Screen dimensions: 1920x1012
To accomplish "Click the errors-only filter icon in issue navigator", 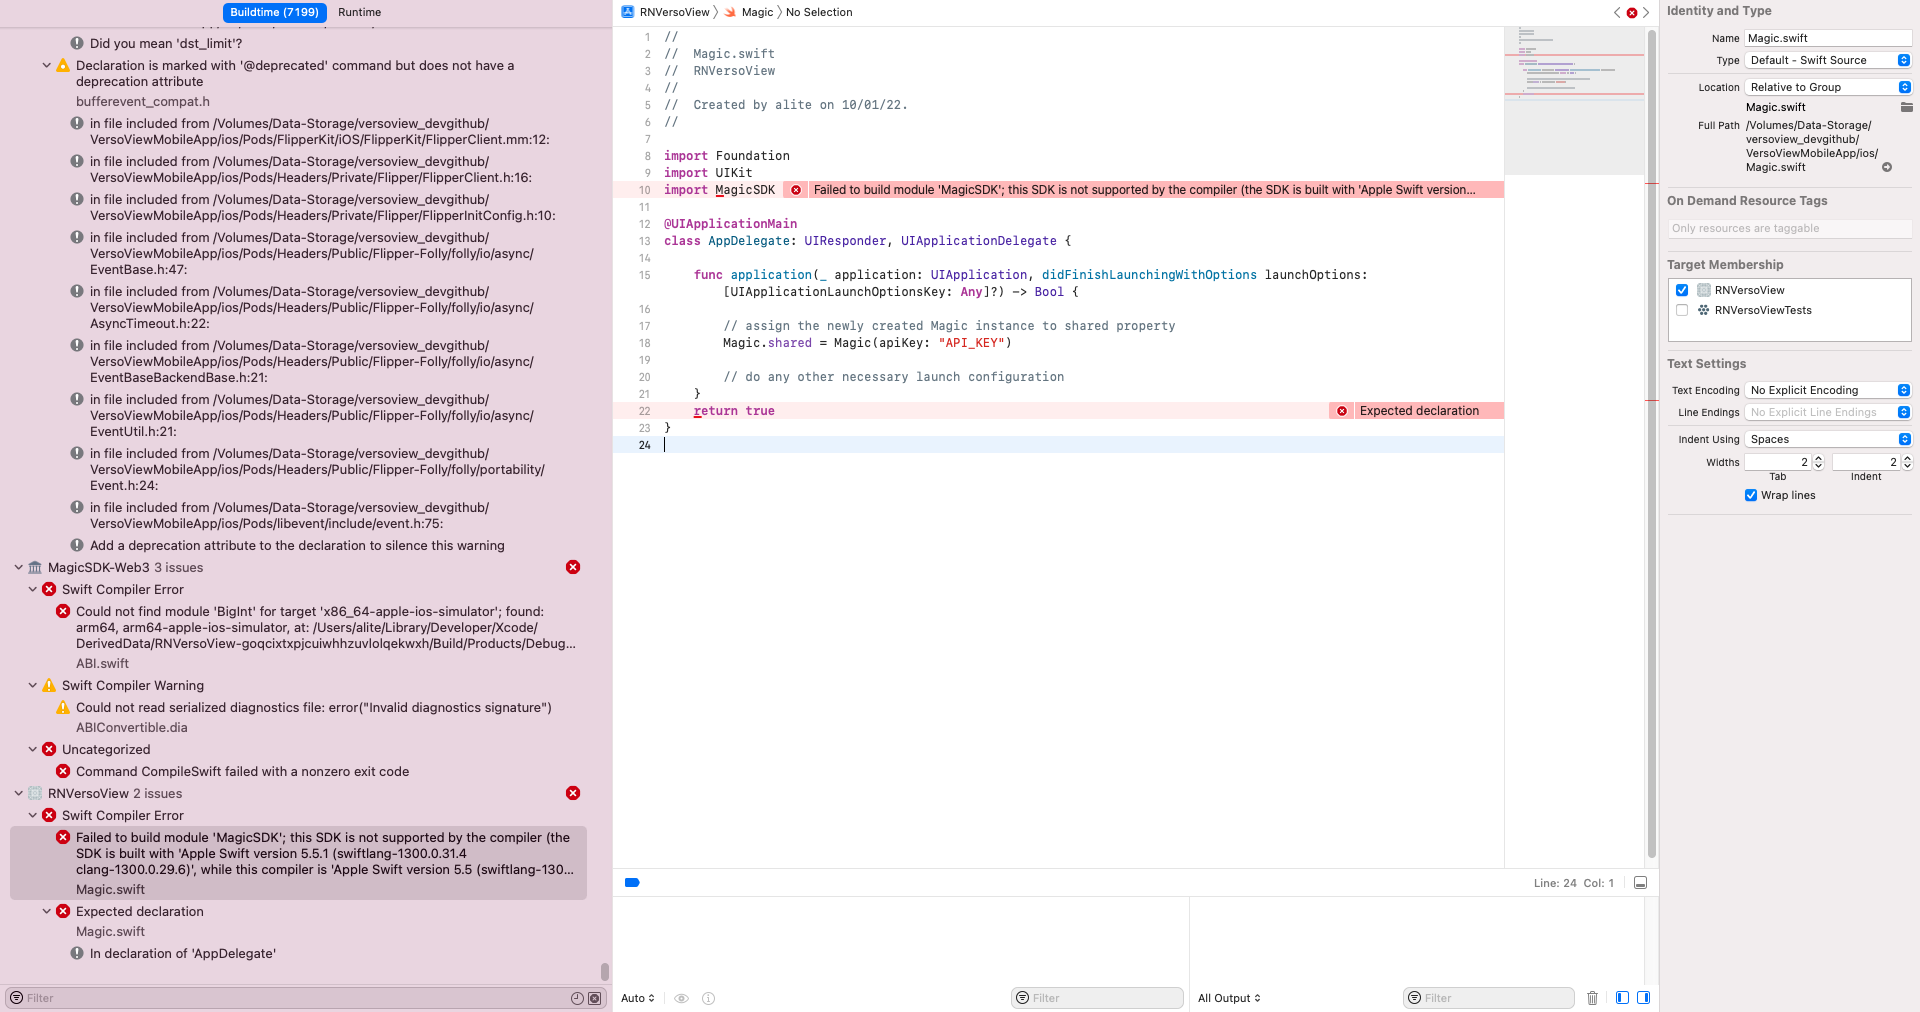I will (x=595, y=998).
